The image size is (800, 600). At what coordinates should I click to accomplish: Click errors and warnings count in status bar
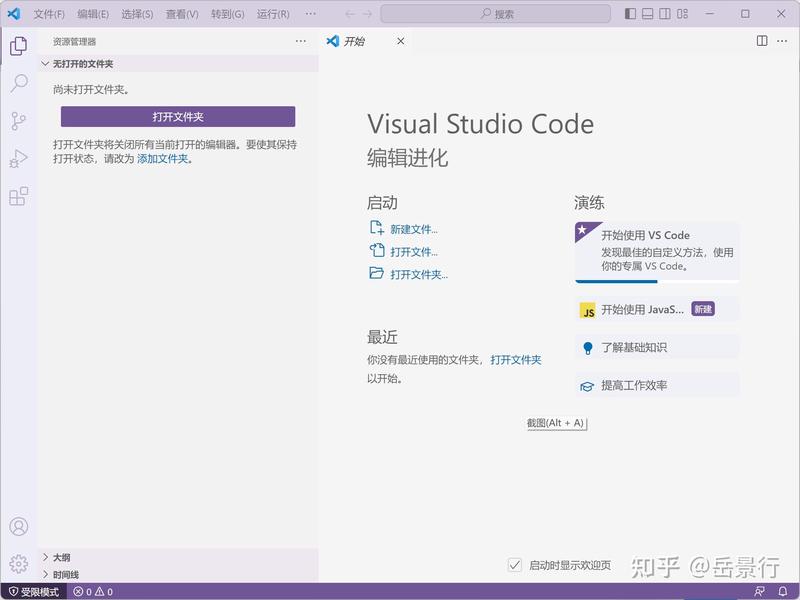coord(93,592)
